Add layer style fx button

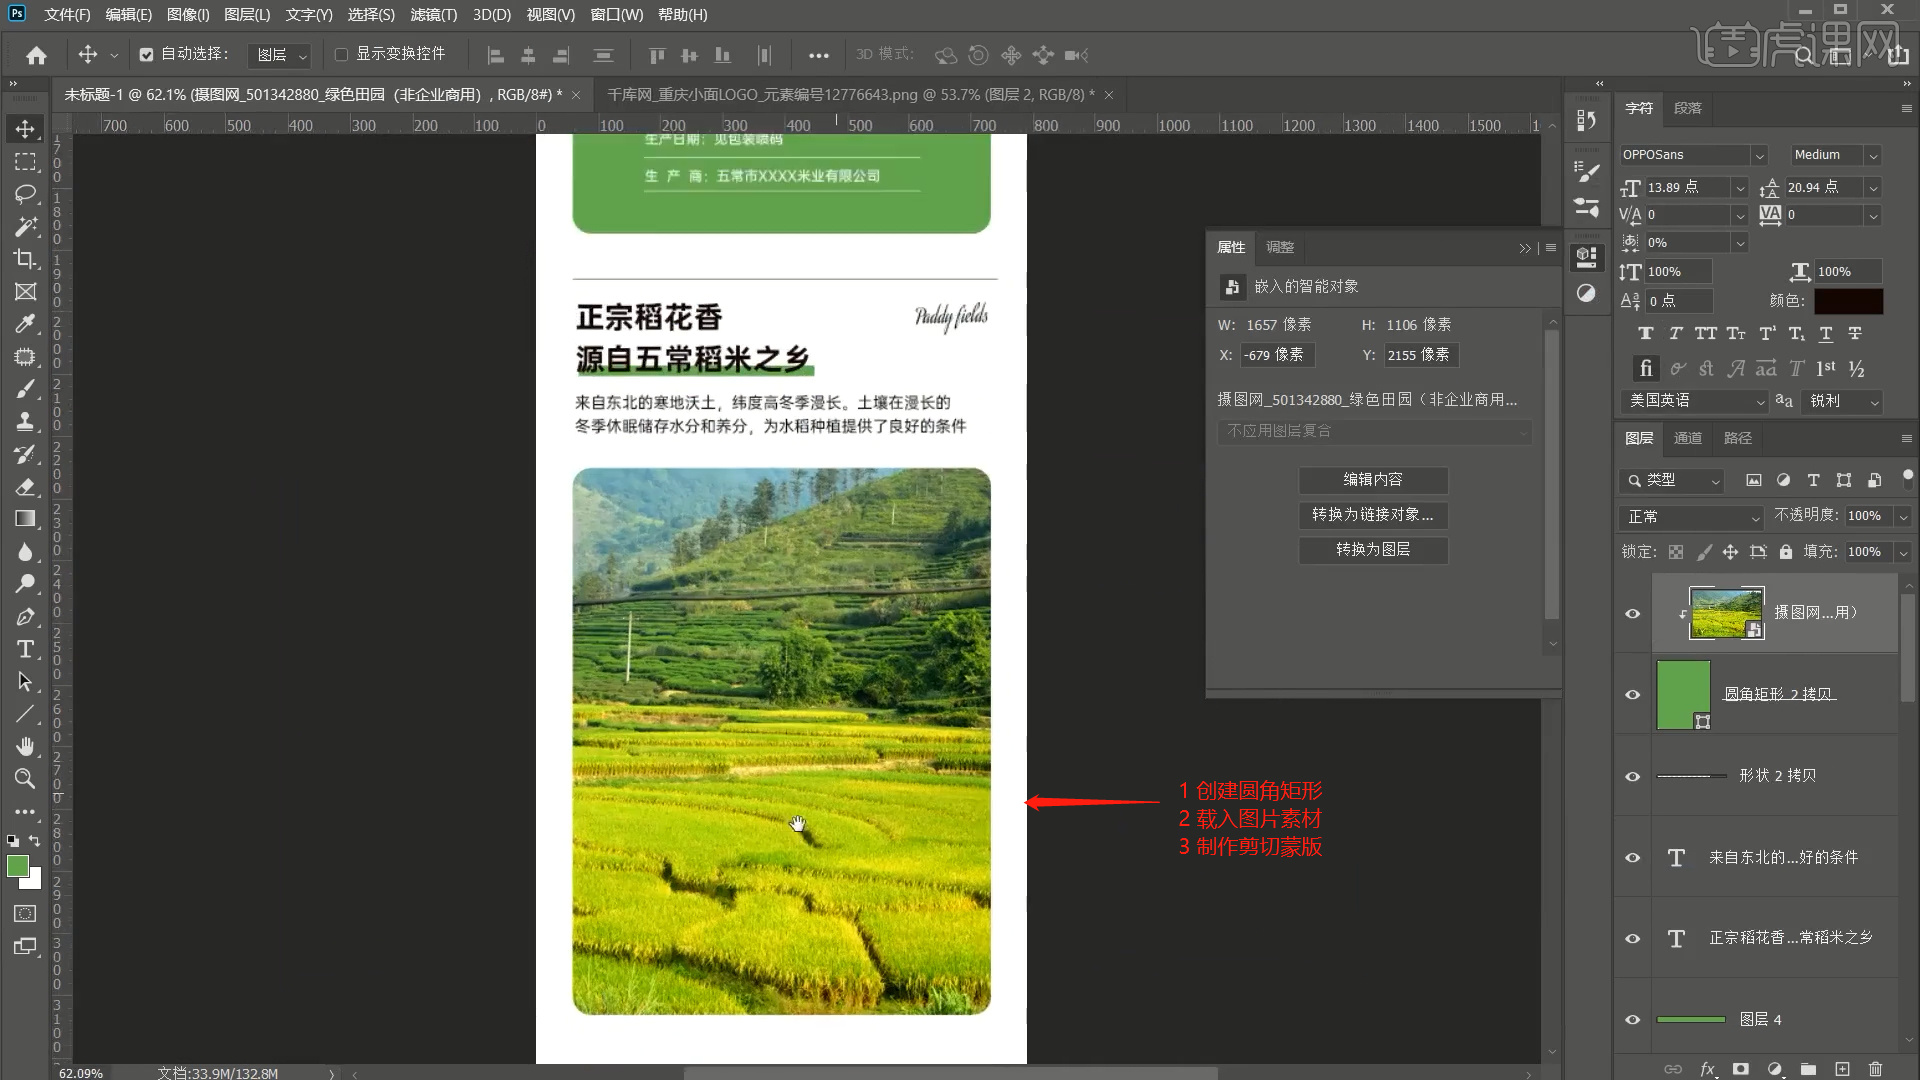[1708, 1069]
